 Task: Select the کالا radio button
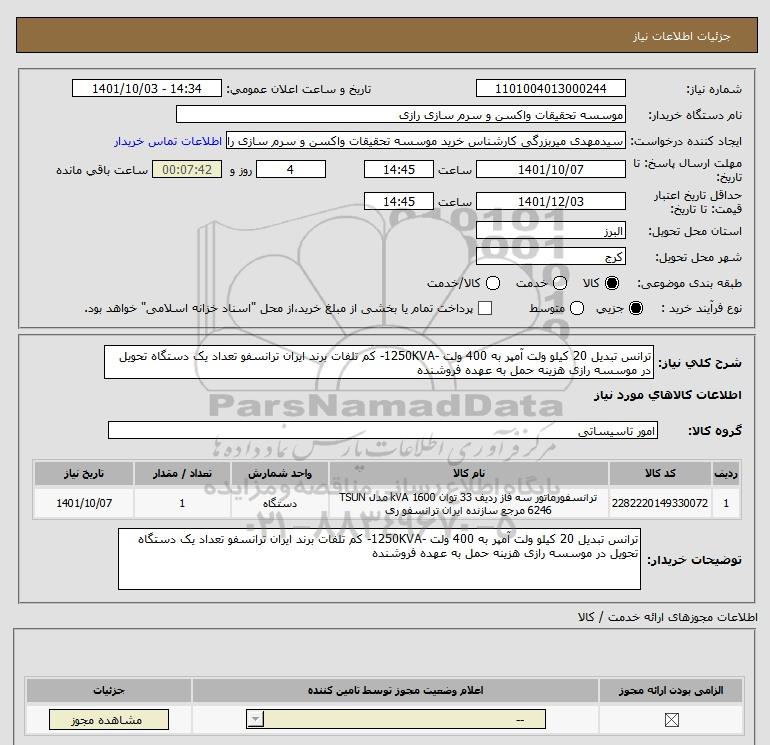(612, 283)
